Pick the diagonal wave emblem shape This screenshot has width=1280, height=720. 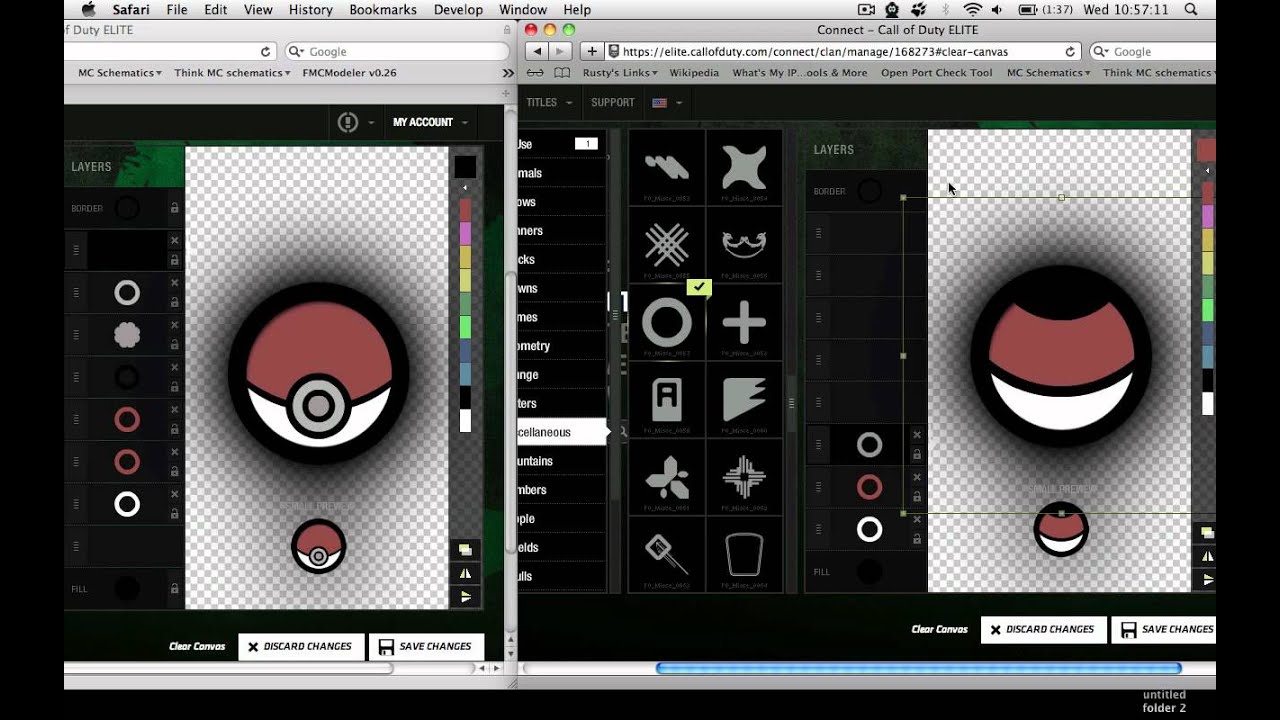[x=667, y=167]
